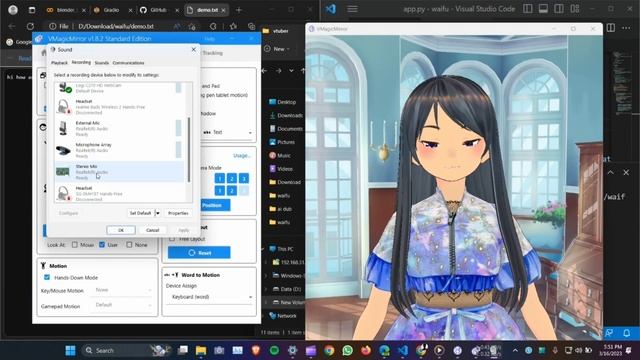The width and height of the screenshot is (640, 360).
Task: Click Set Default in Sound dialog
Action: (140, 213)
